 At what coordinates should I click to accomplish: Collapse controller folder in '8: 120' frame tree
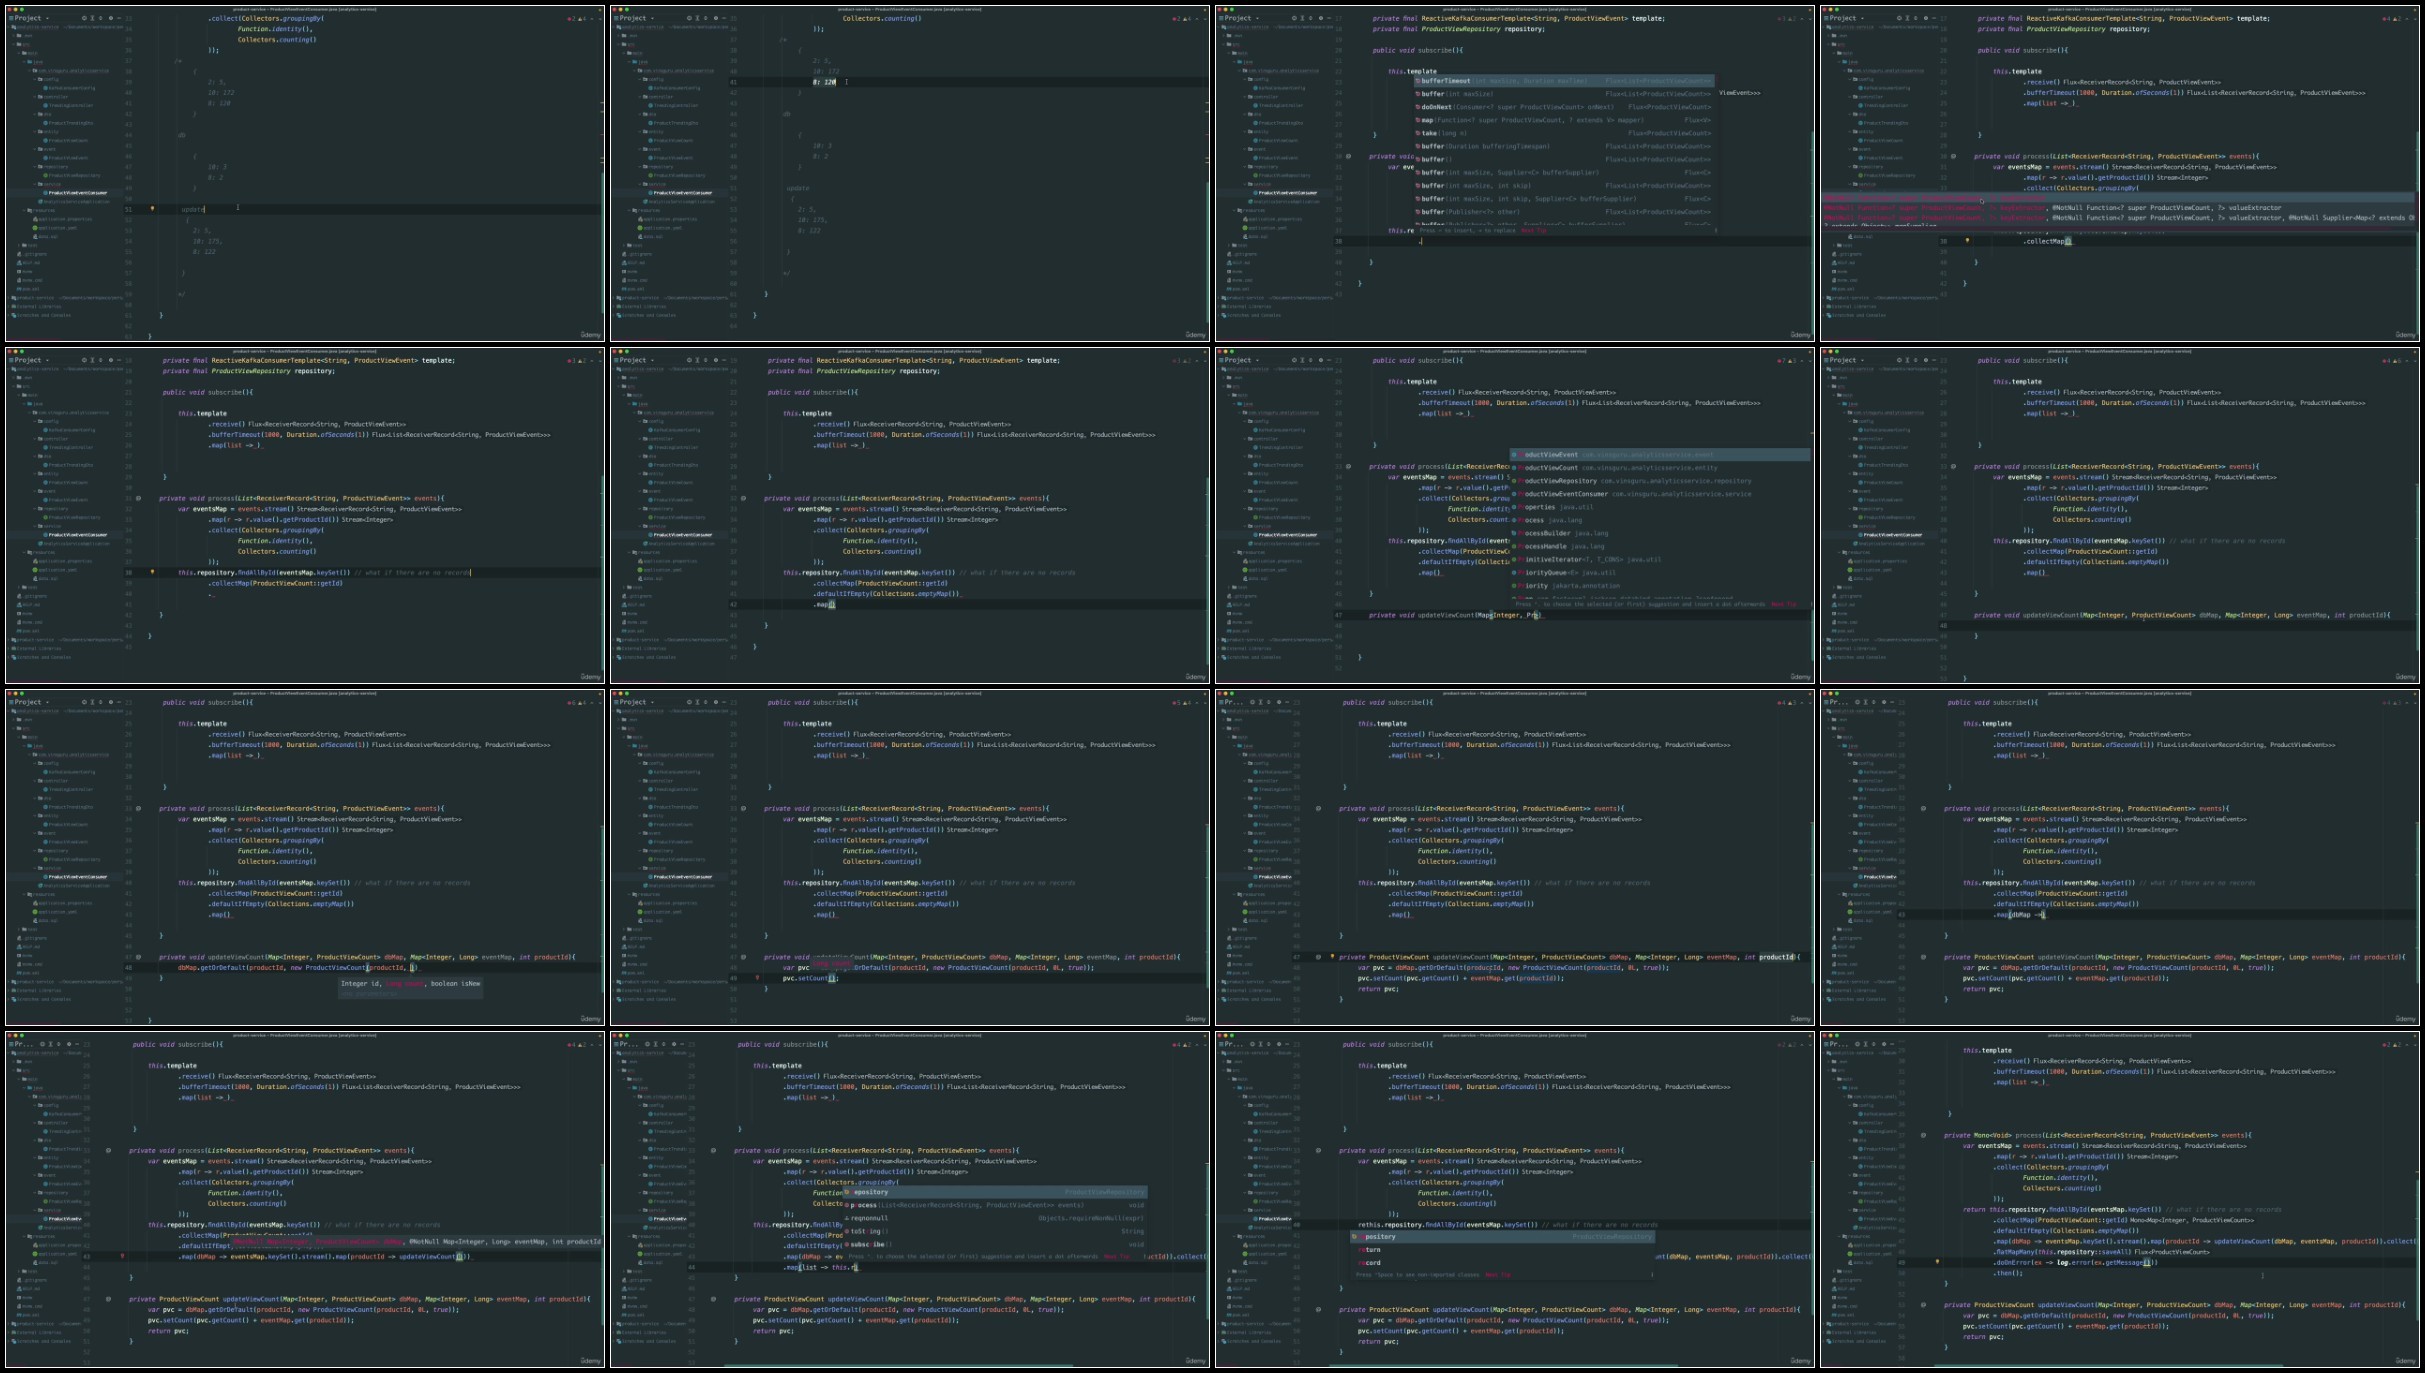pyautogui.click(x=639, y=97)
